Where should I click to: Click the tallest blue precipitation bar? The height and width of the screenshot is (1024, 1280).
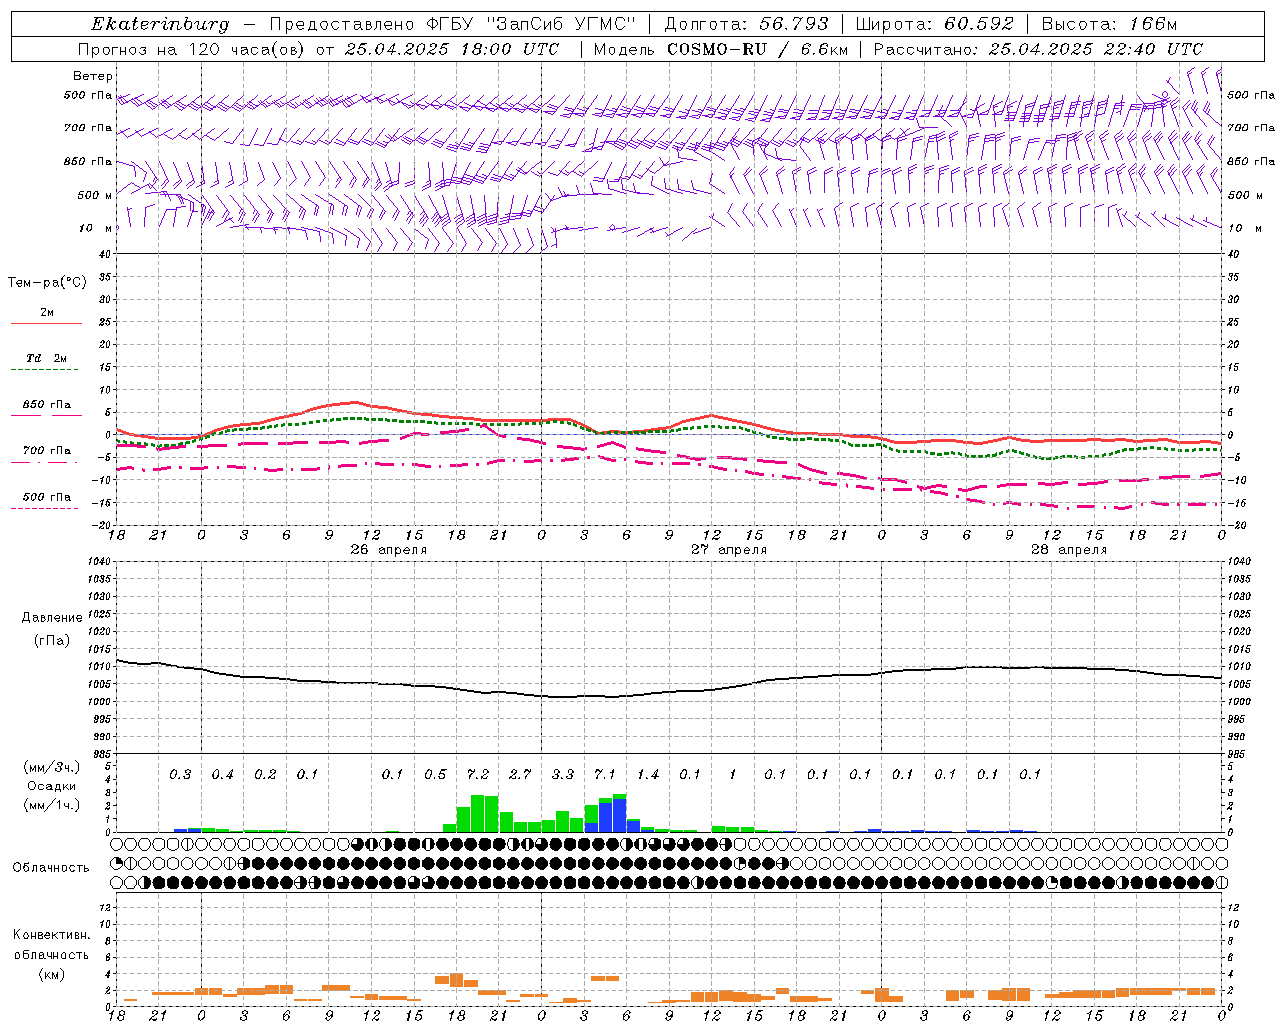[620, 816]
